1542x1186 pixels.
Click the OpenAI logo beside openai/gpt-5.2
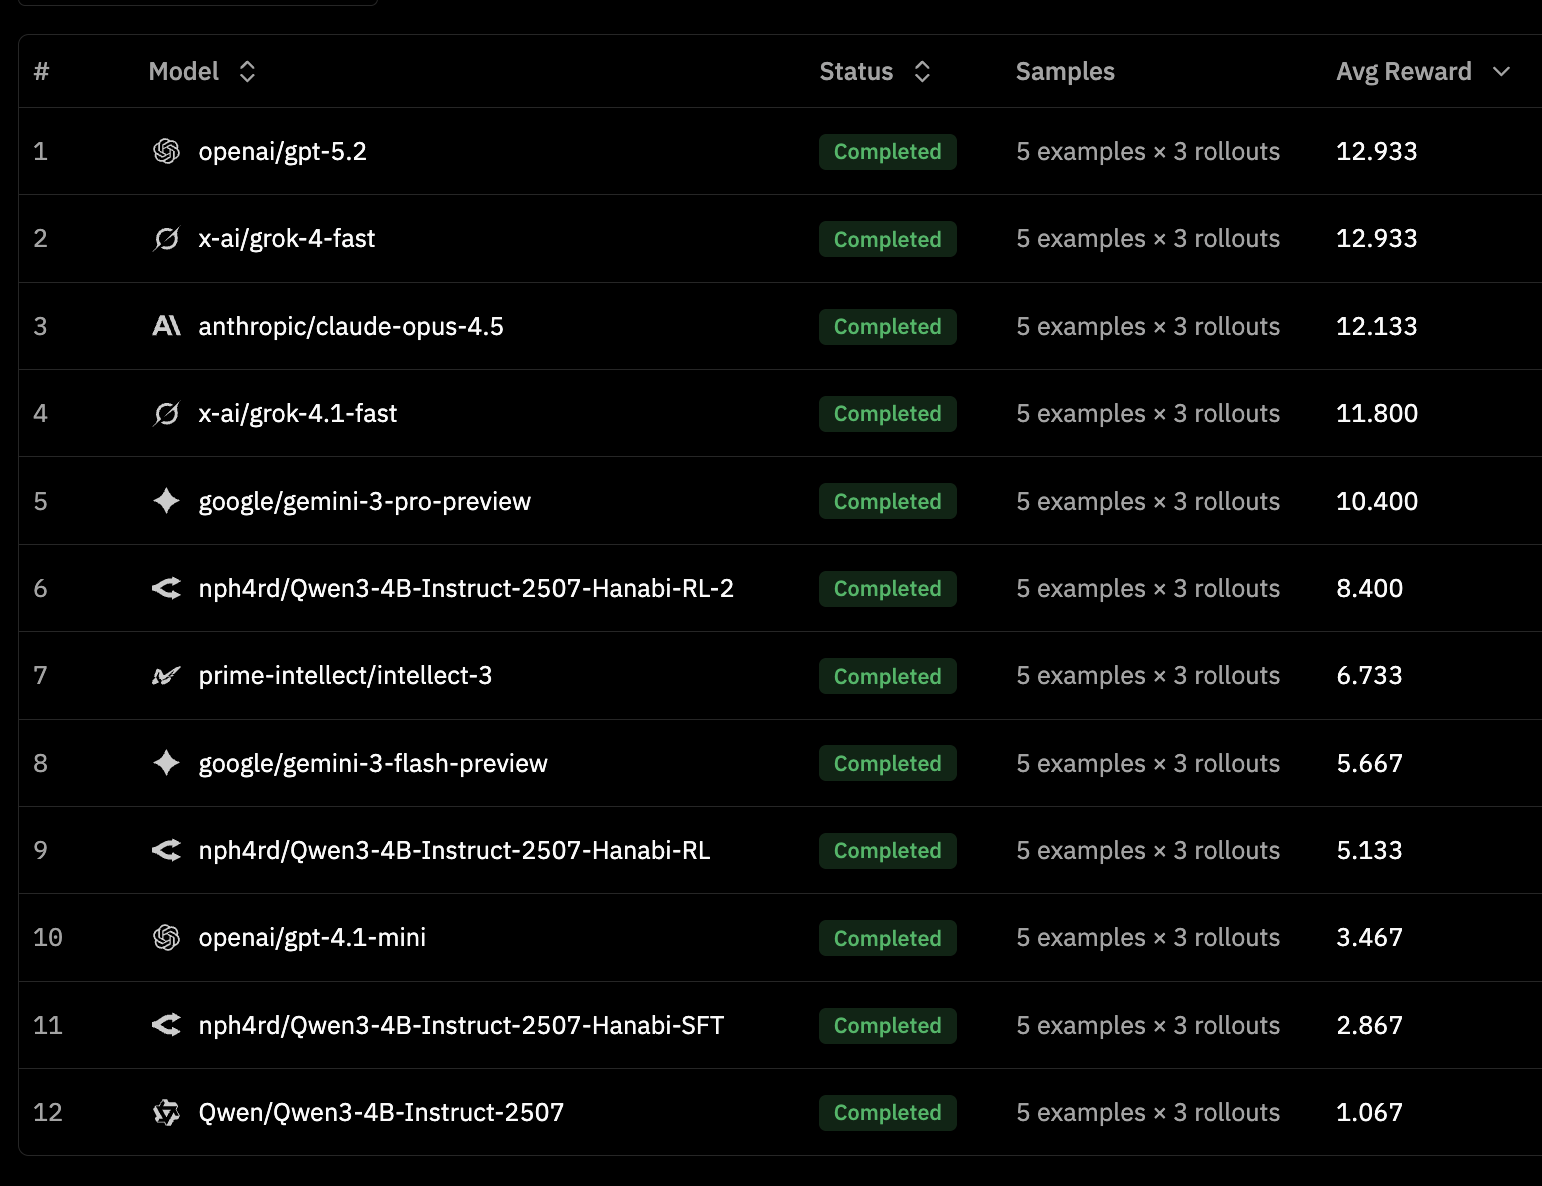[x=166, y=151]
